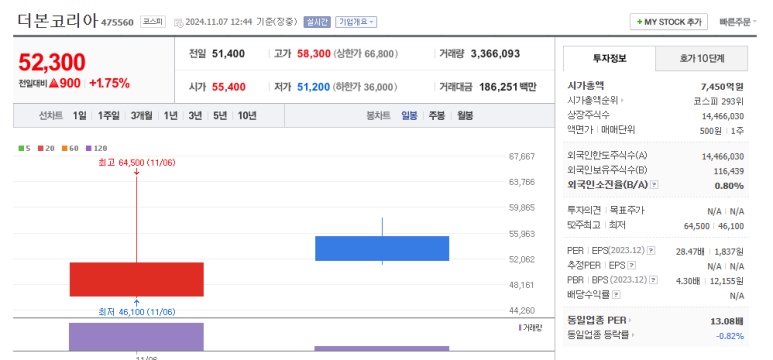Click the 코스피 293위 ranking value
Viewport: 773px width, 360px height.
pos(718,101)
